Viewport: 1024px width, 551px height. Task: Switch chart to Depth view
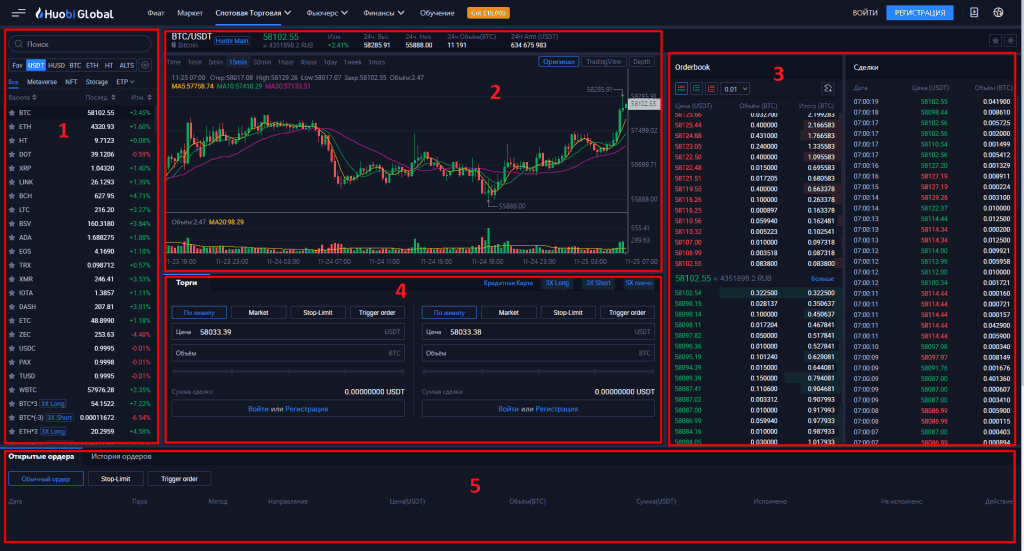(x=641, y=61)
